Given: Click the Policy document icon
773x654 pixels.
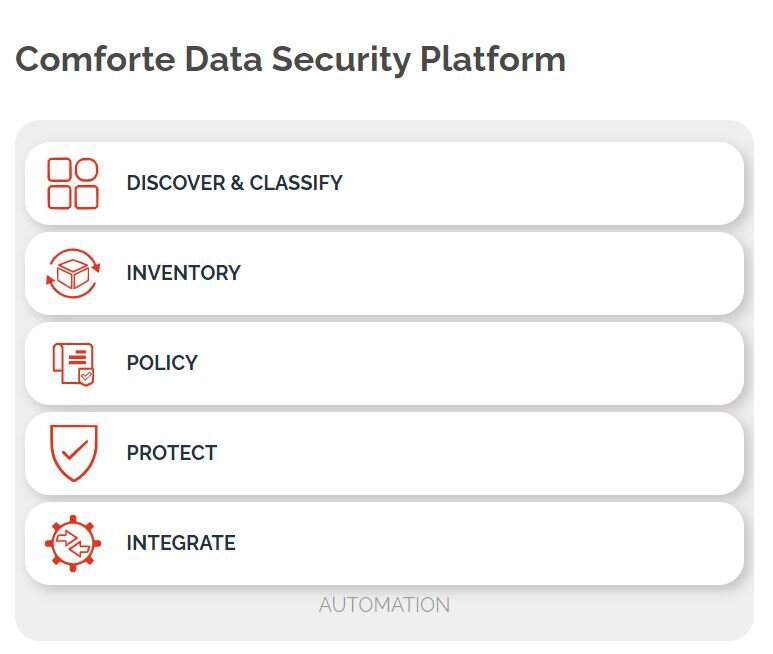Looking at the screenshot, I should coord(73,364).
